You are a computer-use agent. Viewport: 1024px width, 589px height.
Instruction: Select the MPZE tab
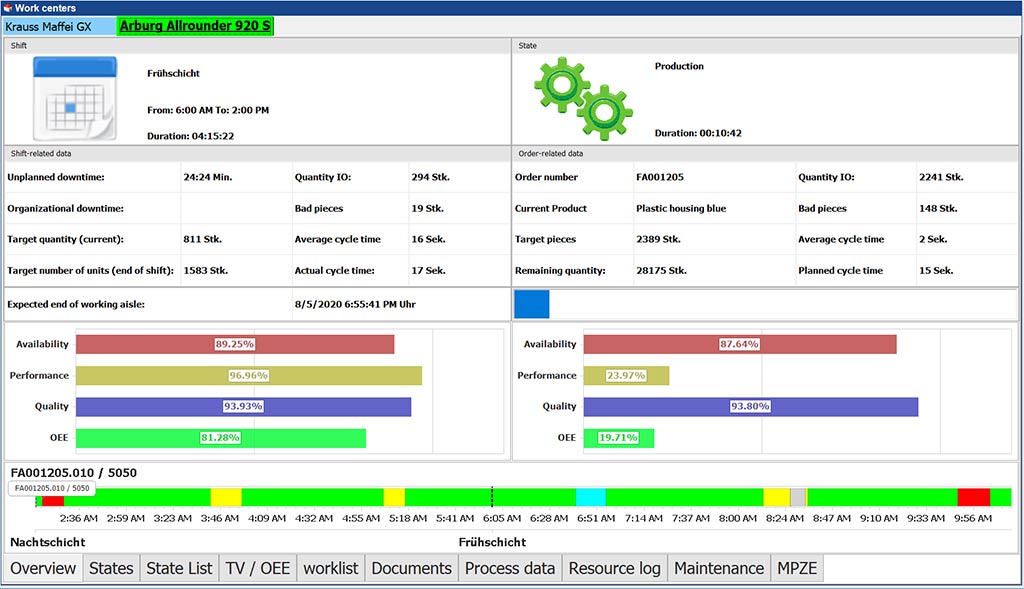[x=797, y=568]
